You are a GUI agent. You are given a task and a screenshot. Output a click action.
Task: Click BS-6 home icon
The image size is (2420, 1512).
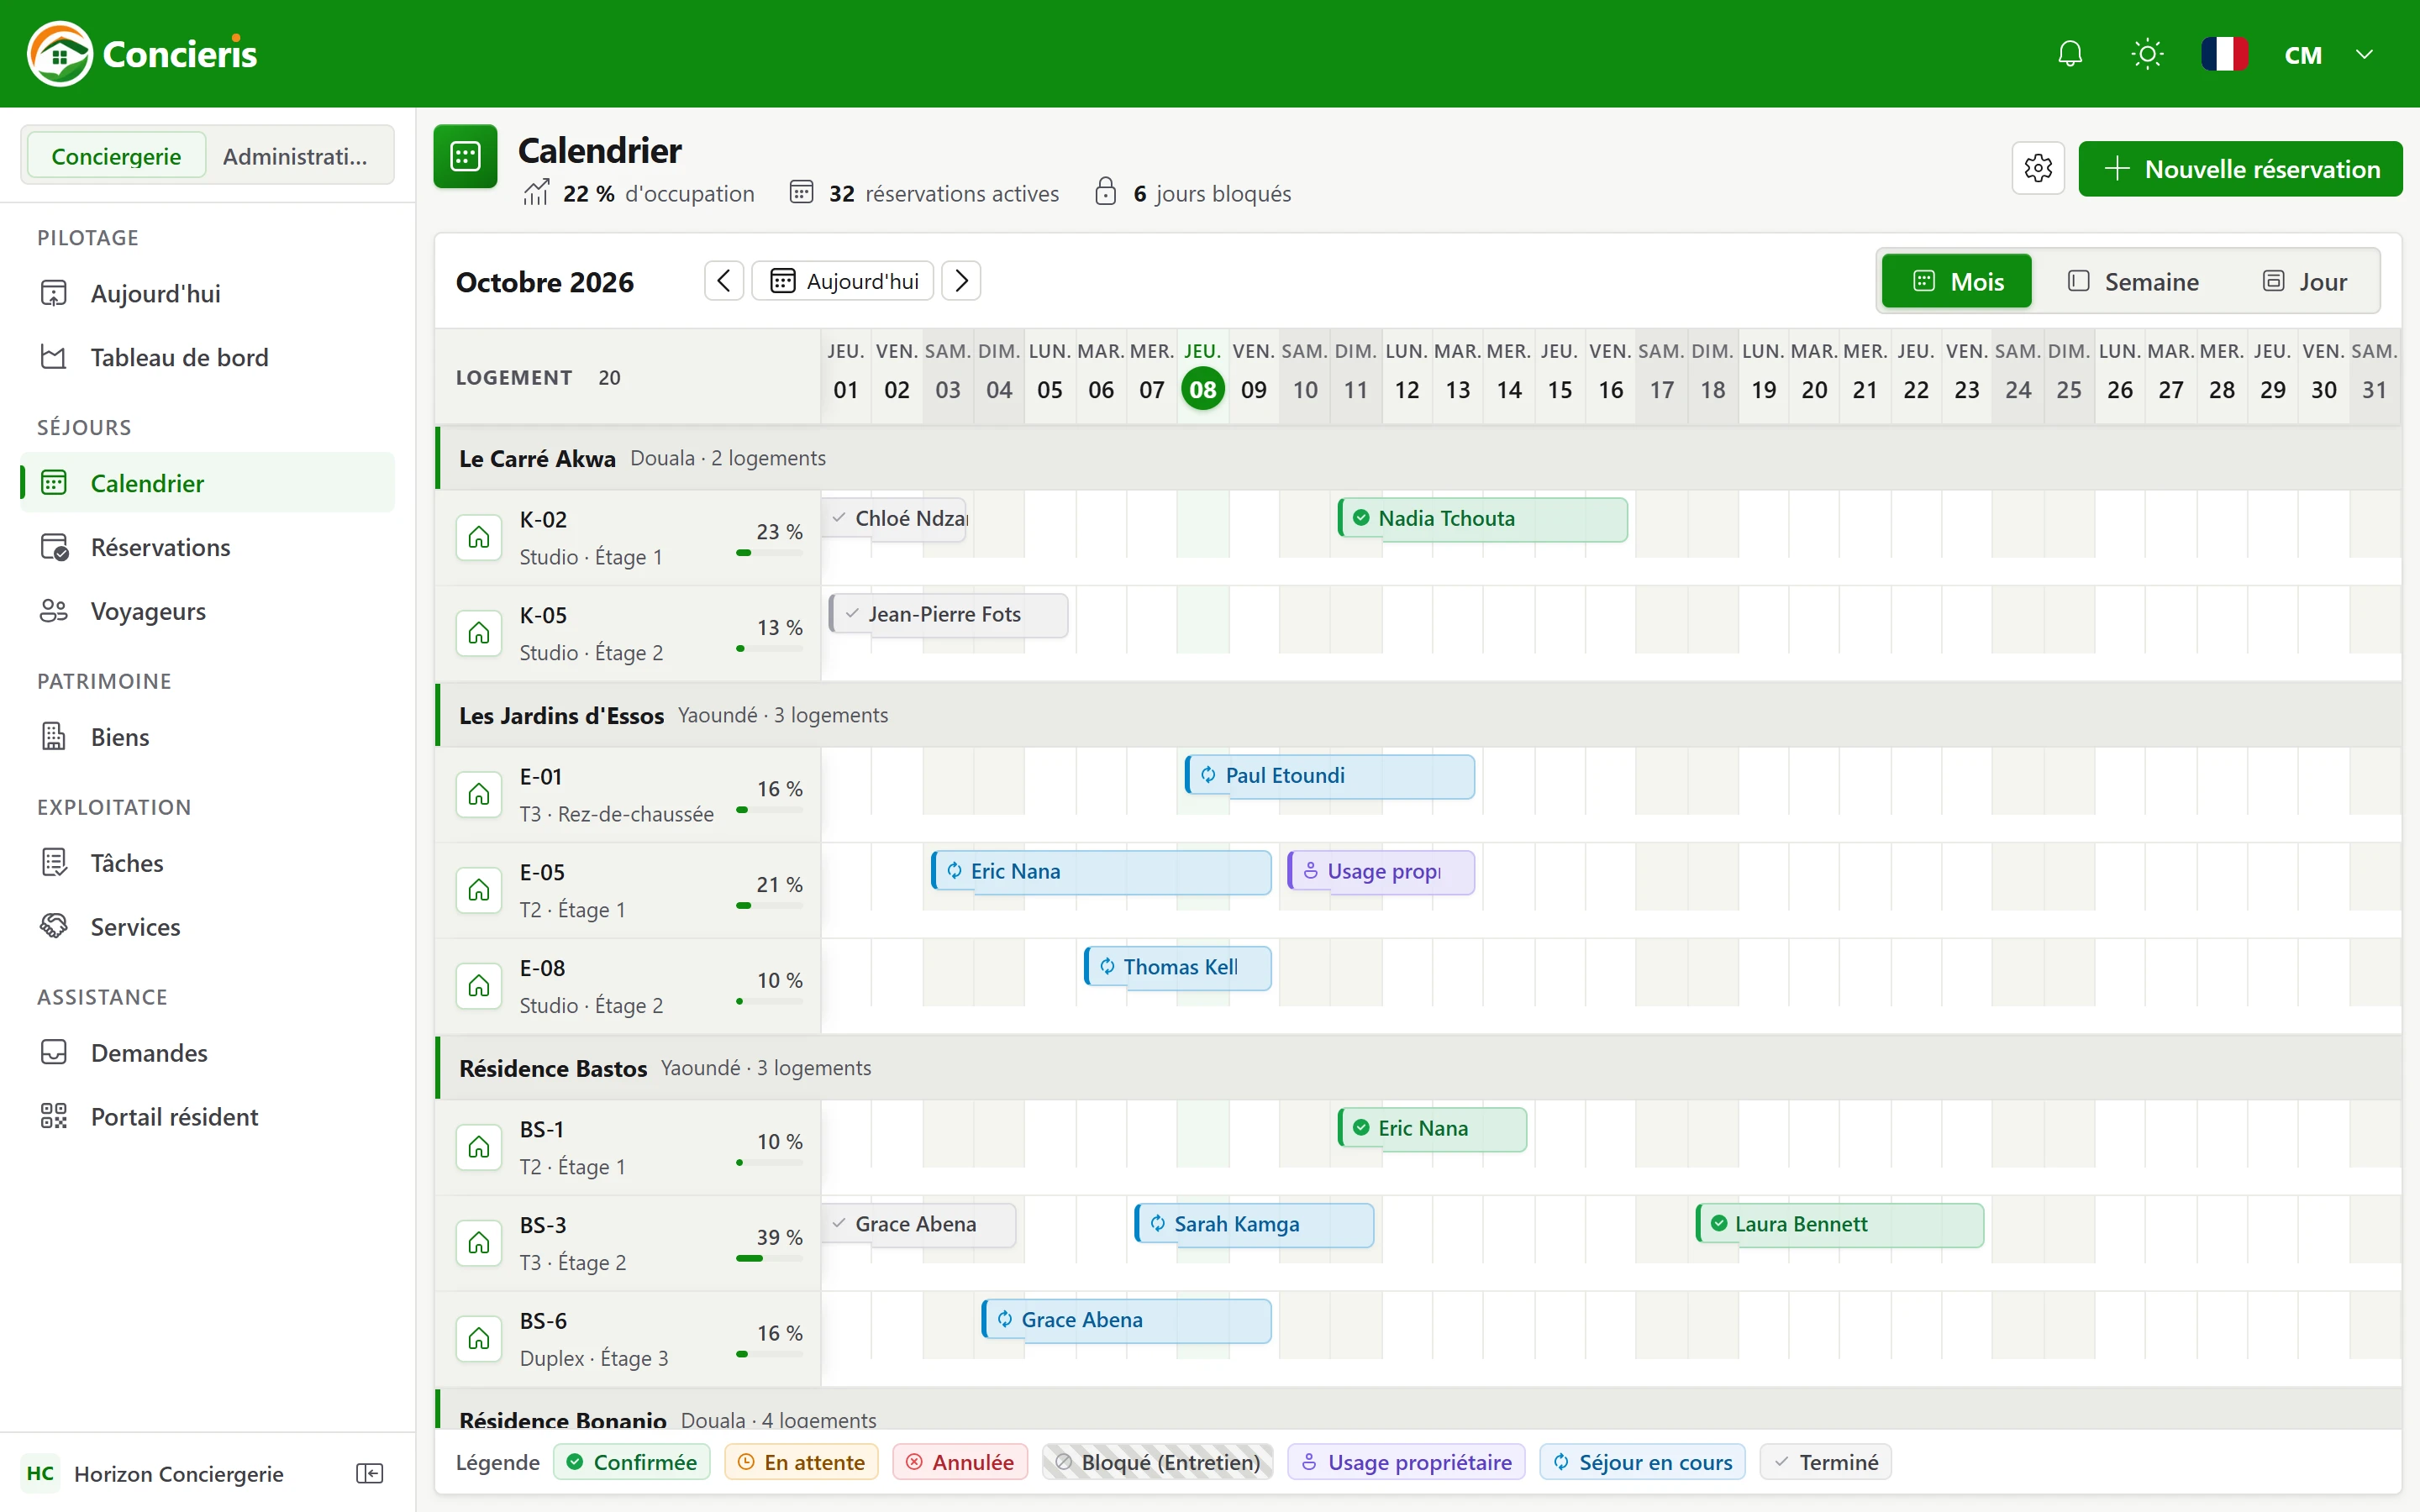tap(479, 1339)
